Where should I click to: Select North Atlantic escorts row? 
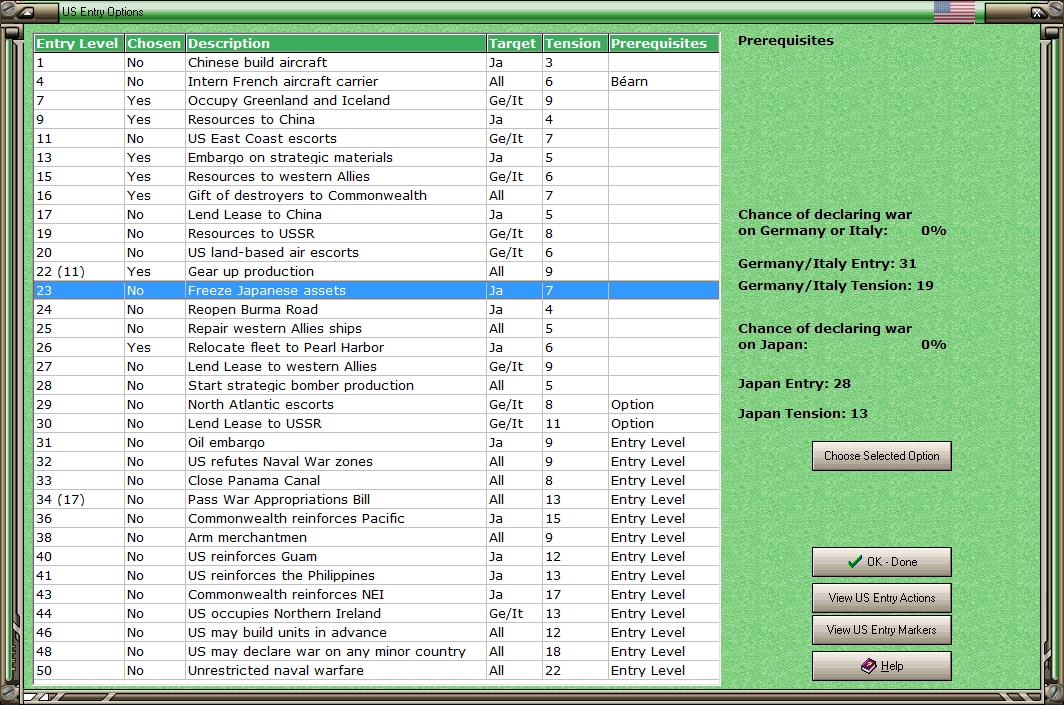tap(377, 404)
